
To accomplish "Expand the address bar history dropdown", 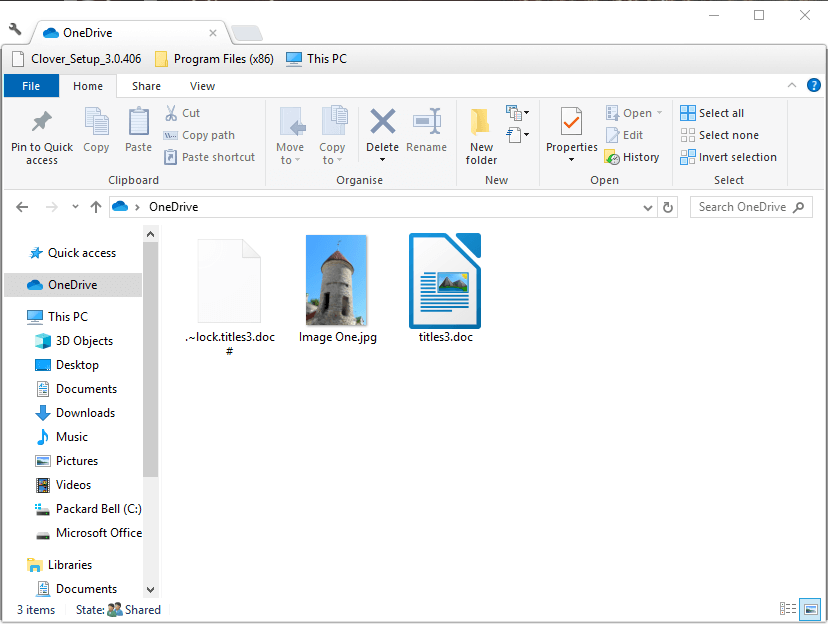I will click(x=647, y=207).
